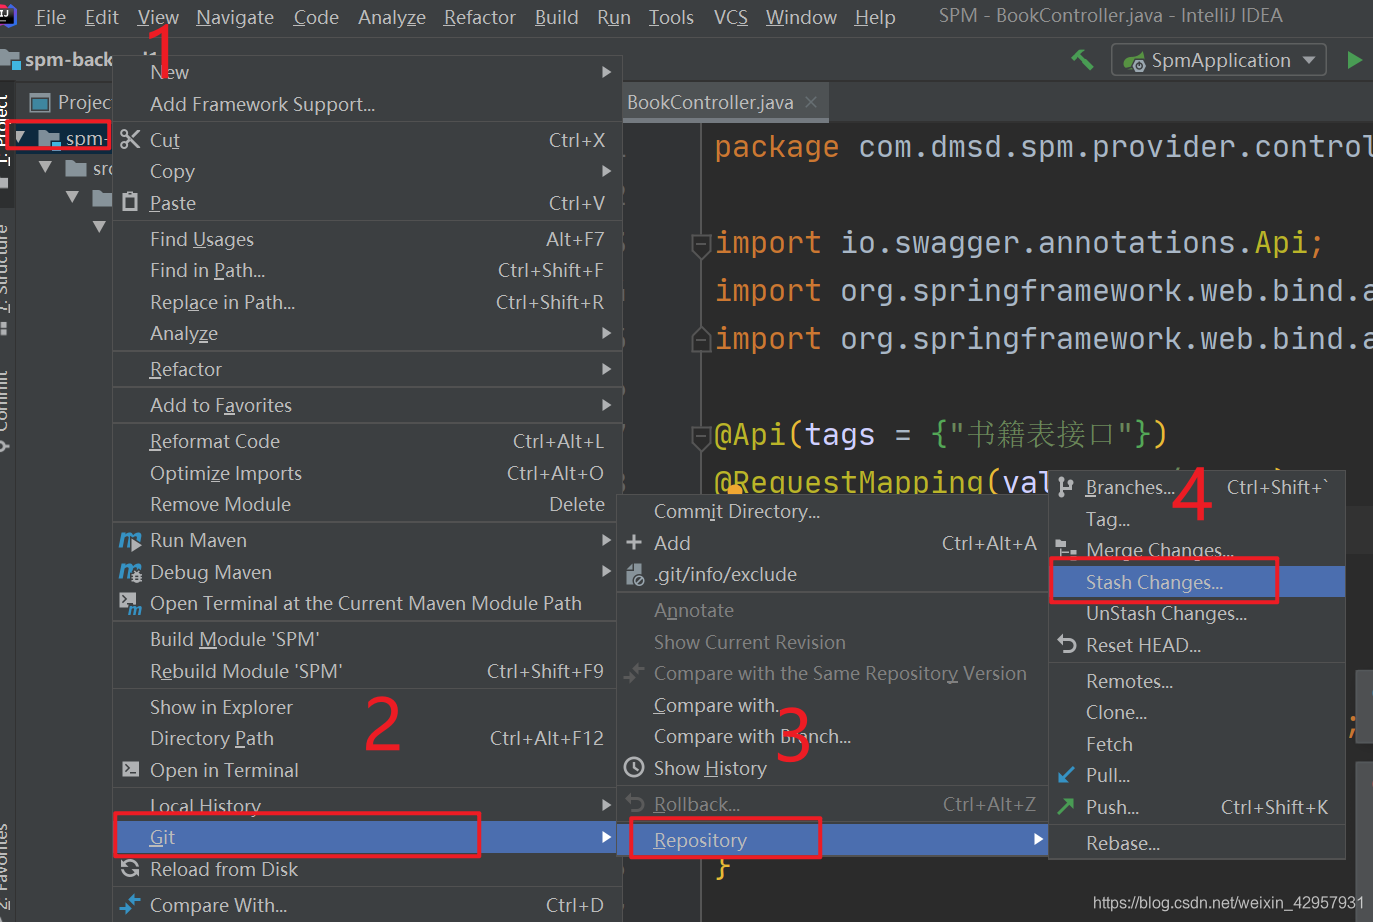
Task: Click the green Push arrow icon
Action: pos(1066,806)
